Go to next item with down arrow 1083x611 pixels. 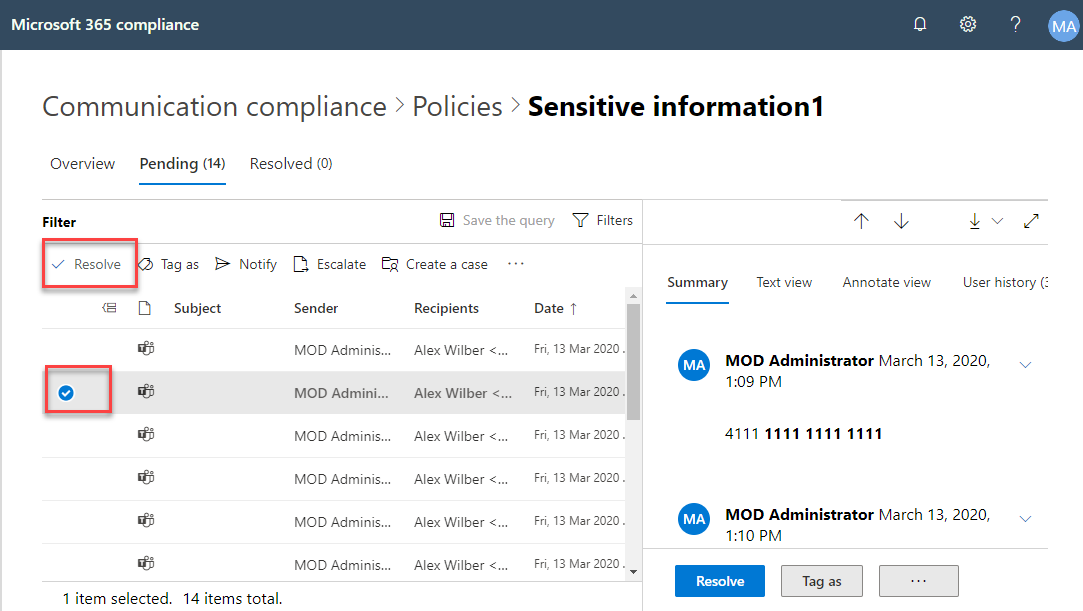click(901, 222)
